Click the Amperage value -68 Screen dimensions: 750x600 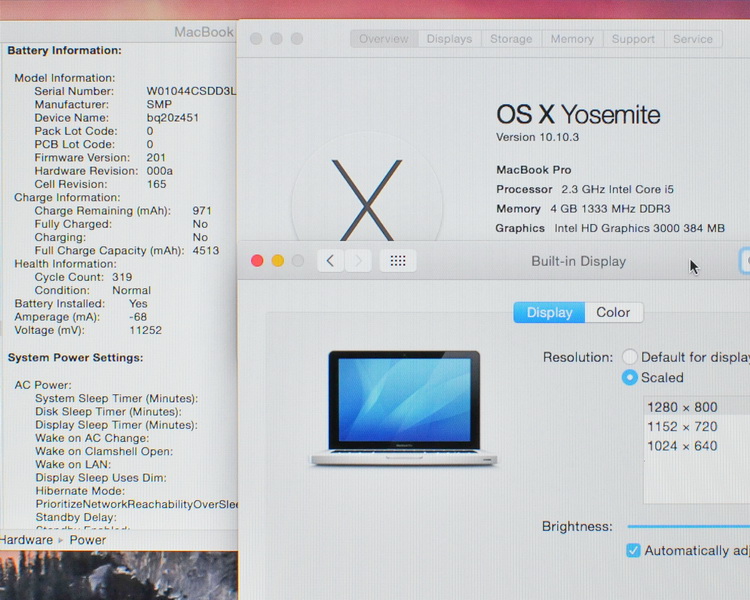[x=138, y=317]
